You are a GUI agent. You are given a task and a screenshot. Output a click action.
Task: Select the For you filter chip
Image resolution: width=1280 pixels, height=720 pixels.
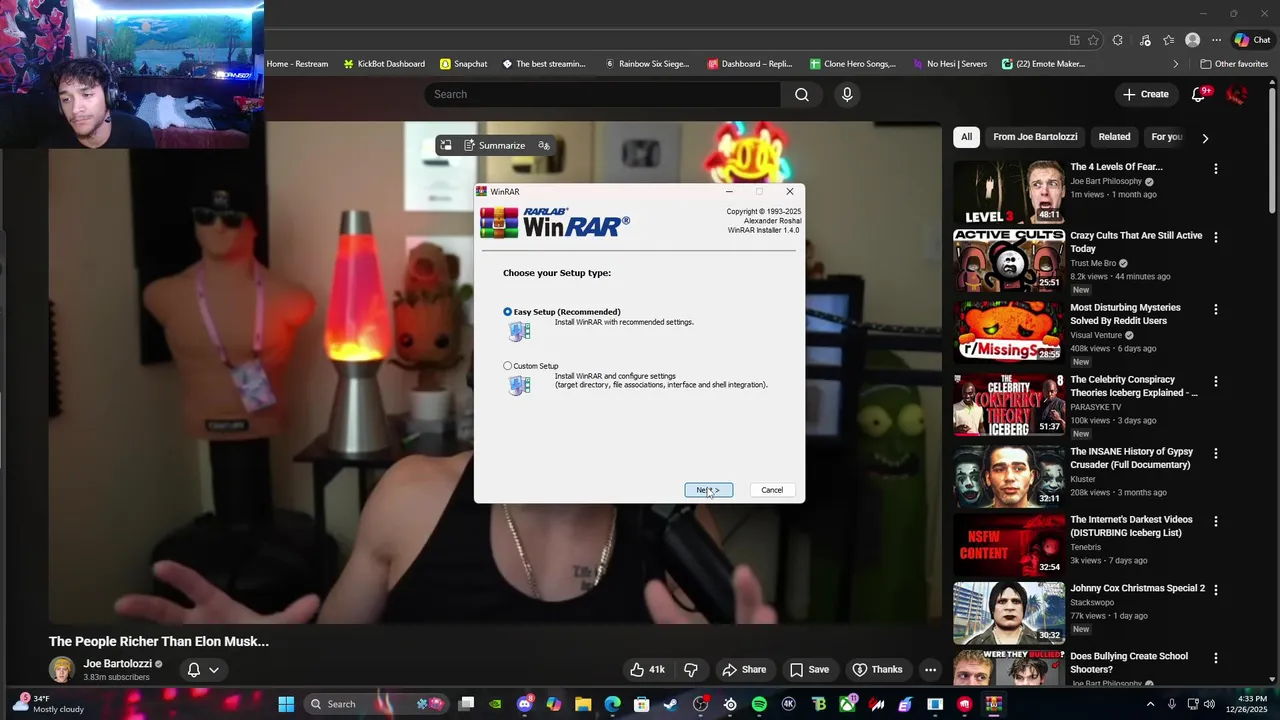tap(1166, 137)
